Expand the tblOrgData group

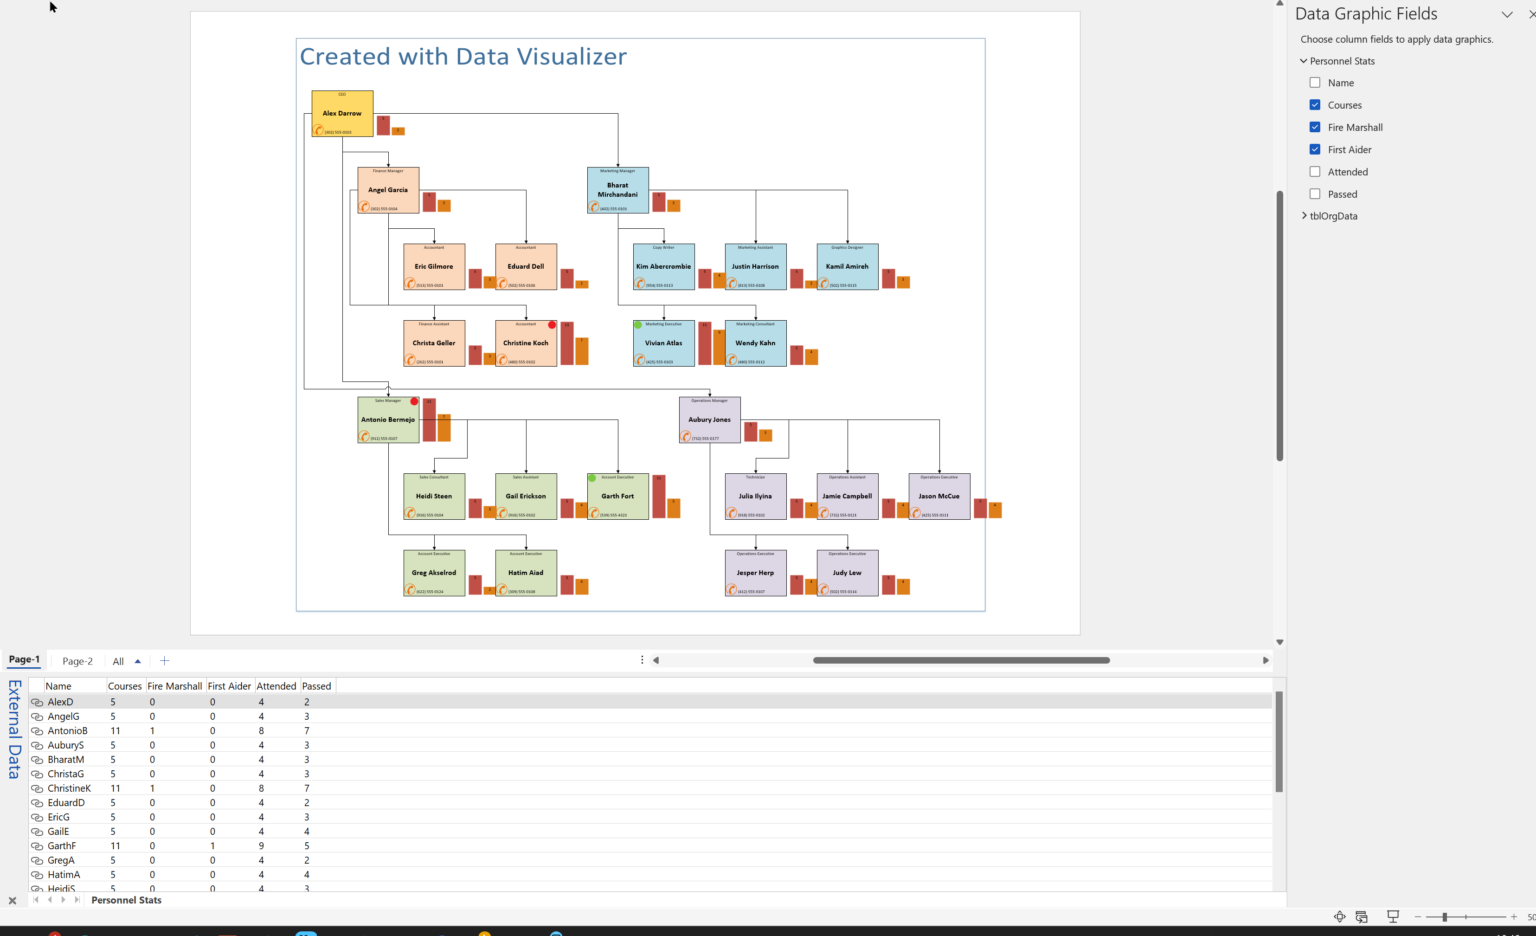[x=1304, y=216]
